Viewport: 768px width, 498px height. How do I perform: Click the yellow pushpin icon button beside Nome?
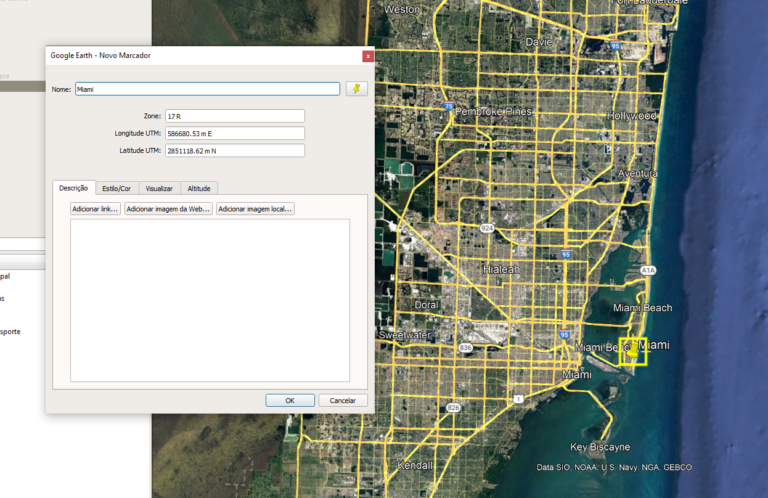point(356,89)
